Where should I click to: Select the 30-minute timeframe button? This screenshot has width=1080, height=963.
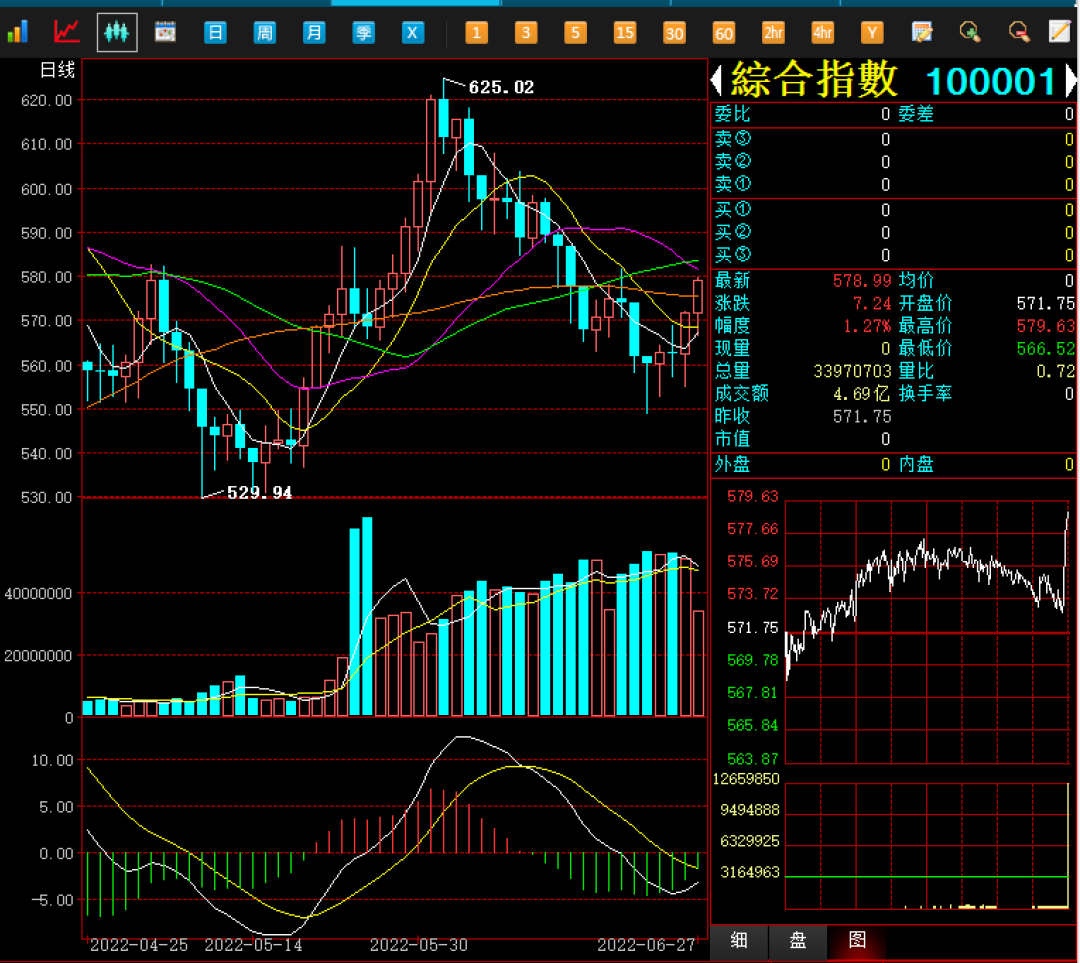(674, 32)
